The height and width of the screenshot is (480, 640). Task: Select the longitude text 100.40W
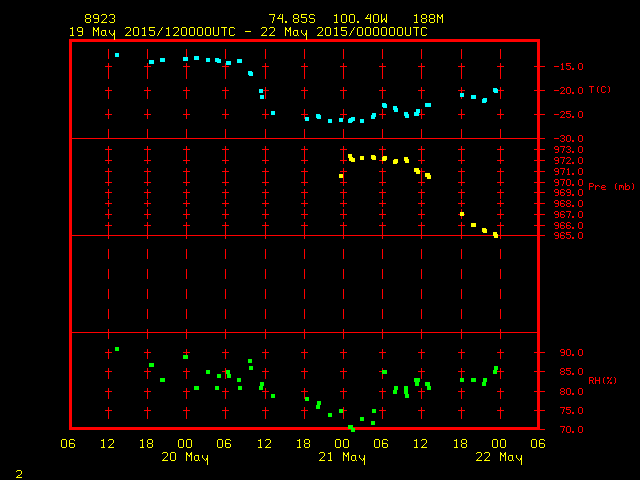click(x=360, y=19)
